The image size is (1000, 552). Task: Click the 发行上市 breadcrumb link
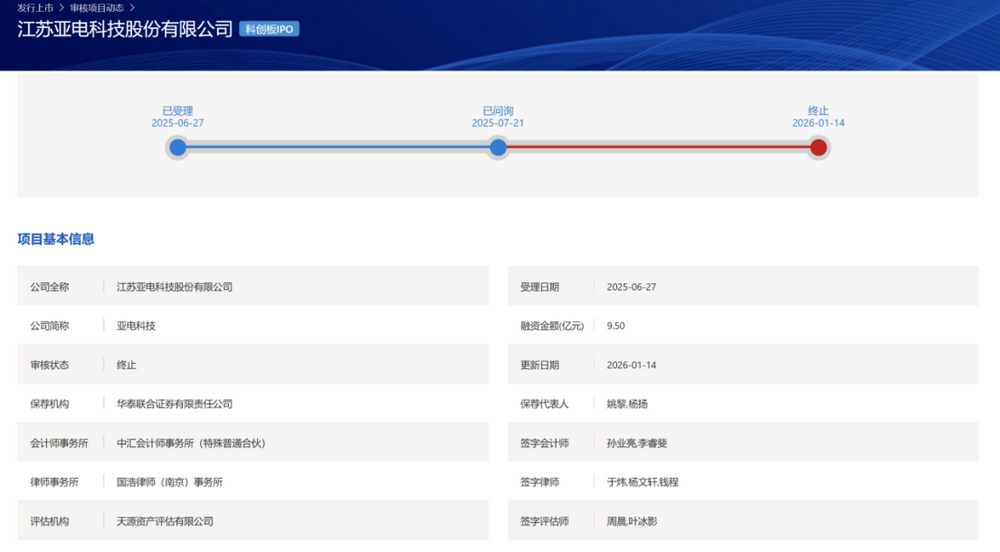point(35,7)
